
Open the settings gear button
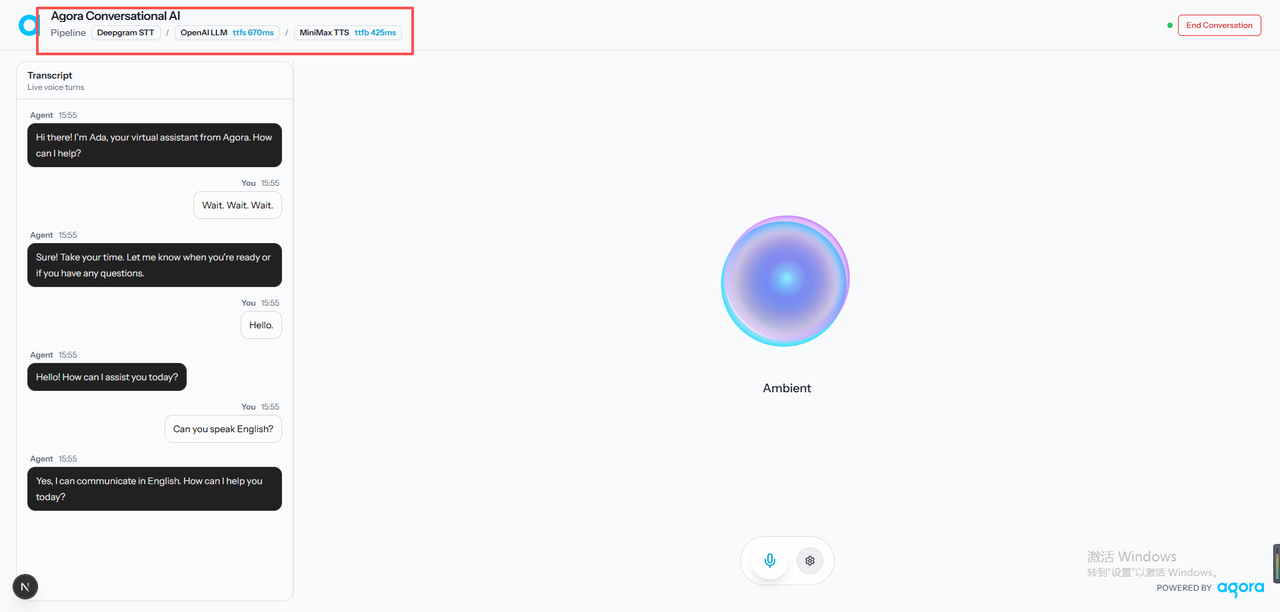point(810,561)
